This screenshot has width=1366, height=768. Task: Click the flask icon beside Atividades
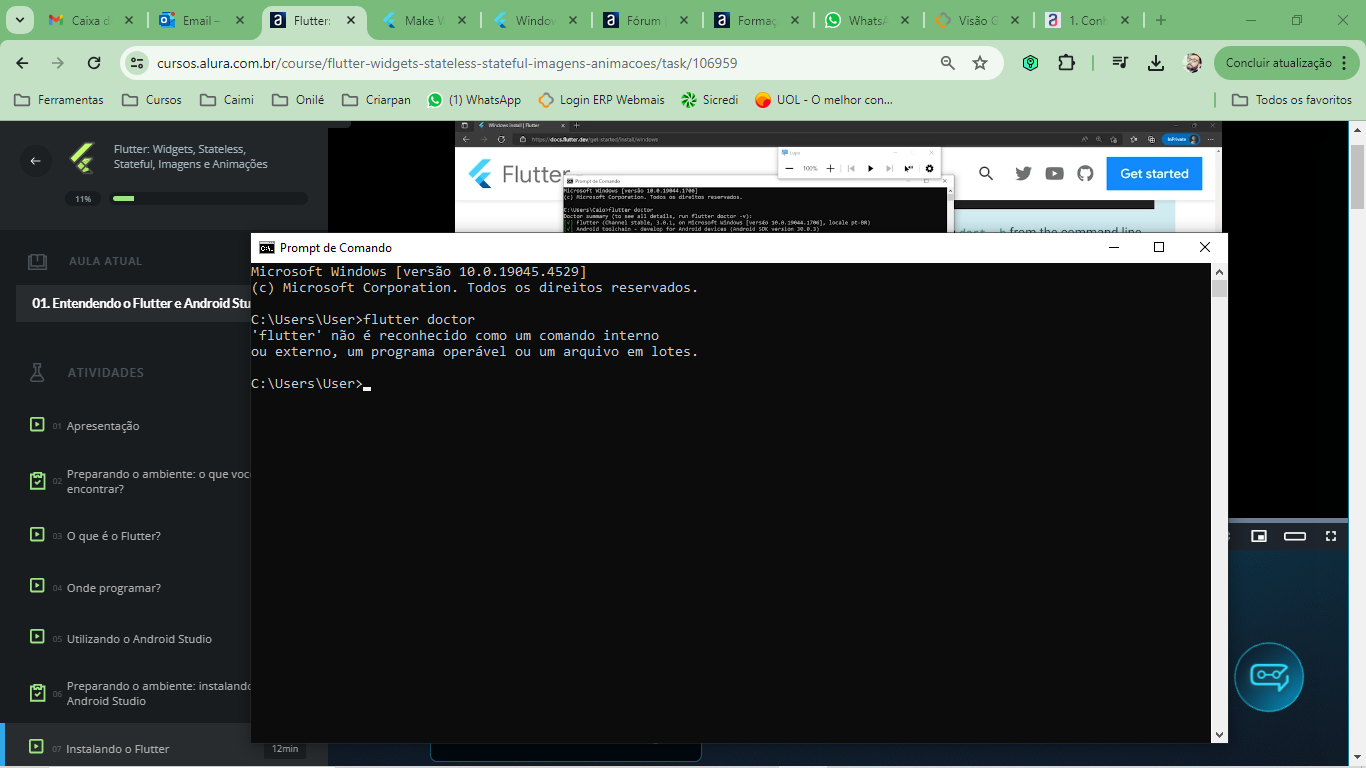37,372
